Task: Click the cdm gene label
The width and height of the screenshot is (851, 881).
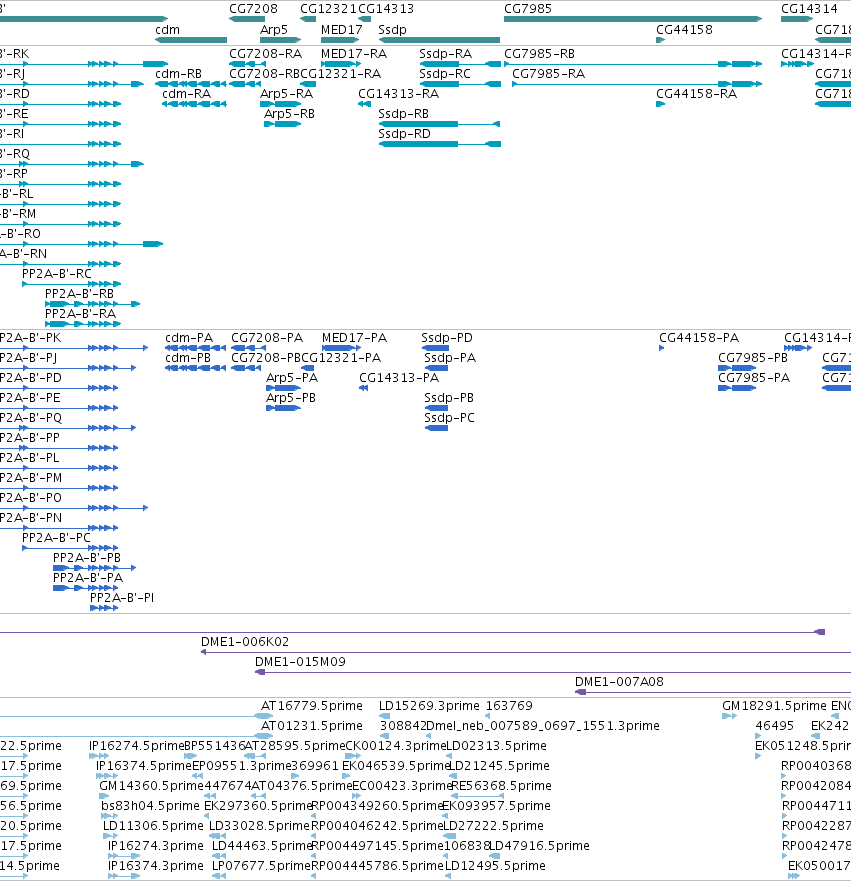Action: [167, 30]
